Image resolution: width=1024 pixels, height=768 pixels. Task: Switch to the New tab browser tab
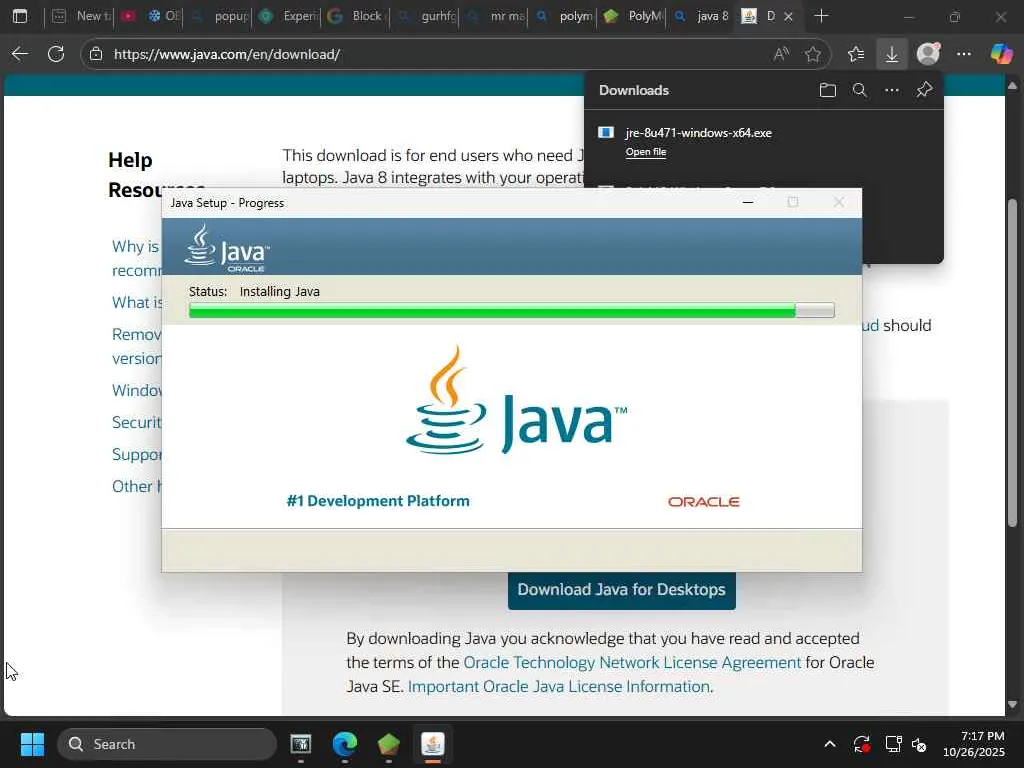[81, 16]
